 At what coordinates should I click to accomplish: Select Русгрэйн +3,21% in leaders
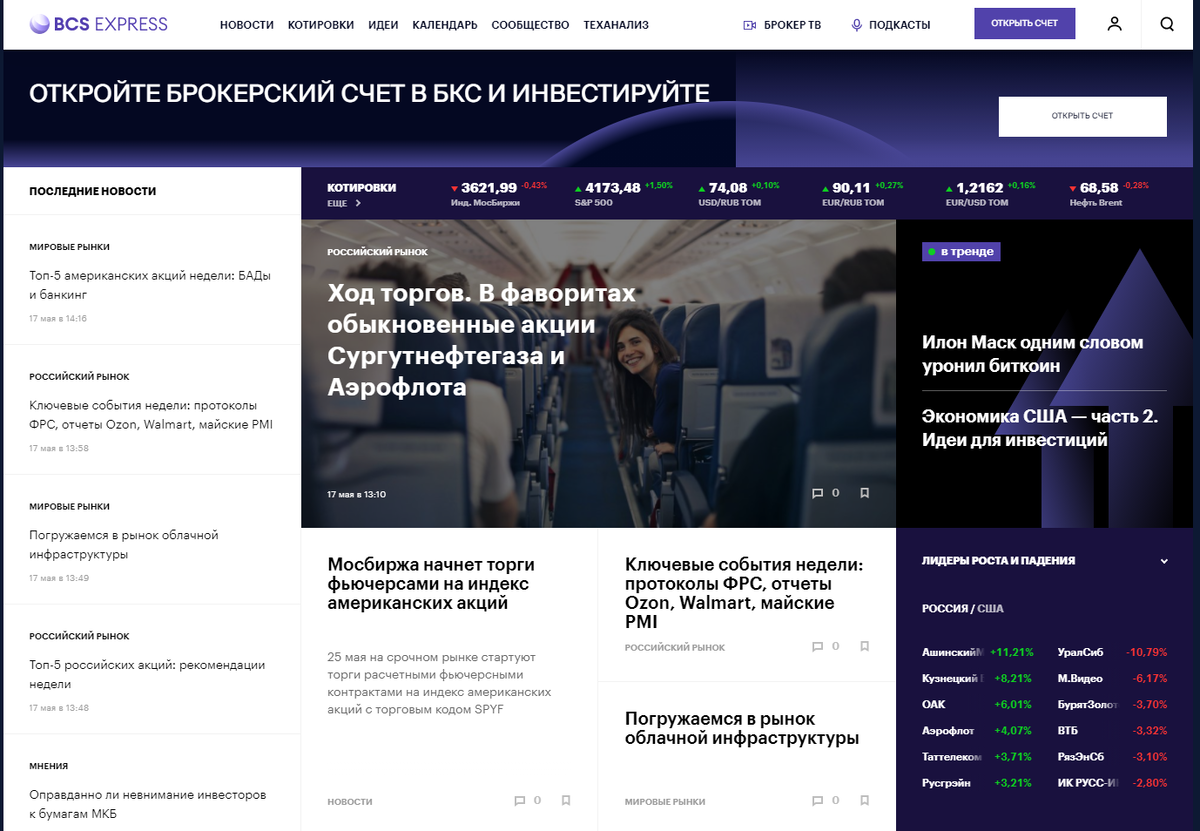(977, 782)
